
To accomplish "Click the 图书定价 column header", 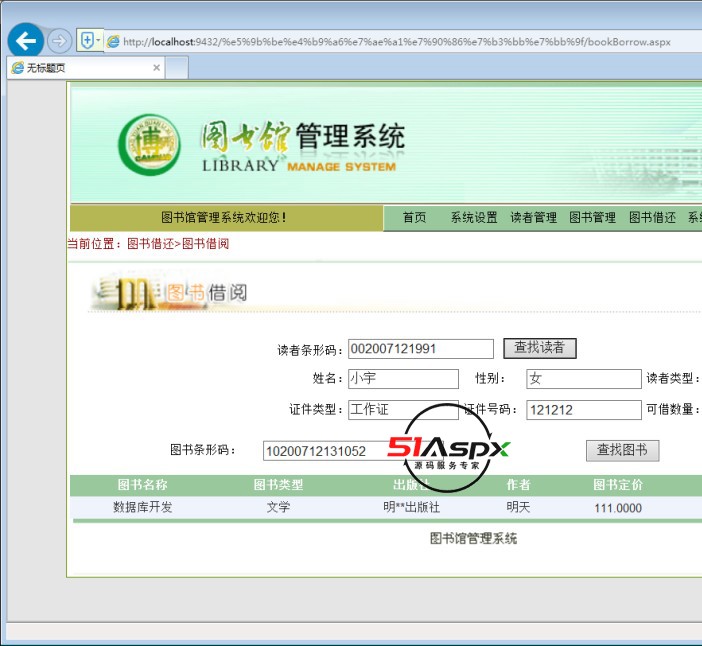I will [x=618, y=484].
